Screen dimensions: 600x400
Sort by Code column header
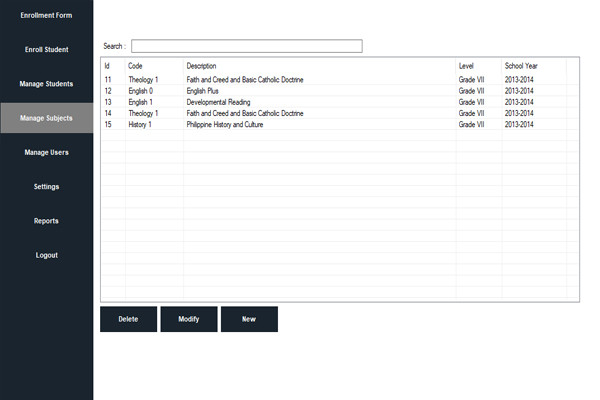coord(154,66)
